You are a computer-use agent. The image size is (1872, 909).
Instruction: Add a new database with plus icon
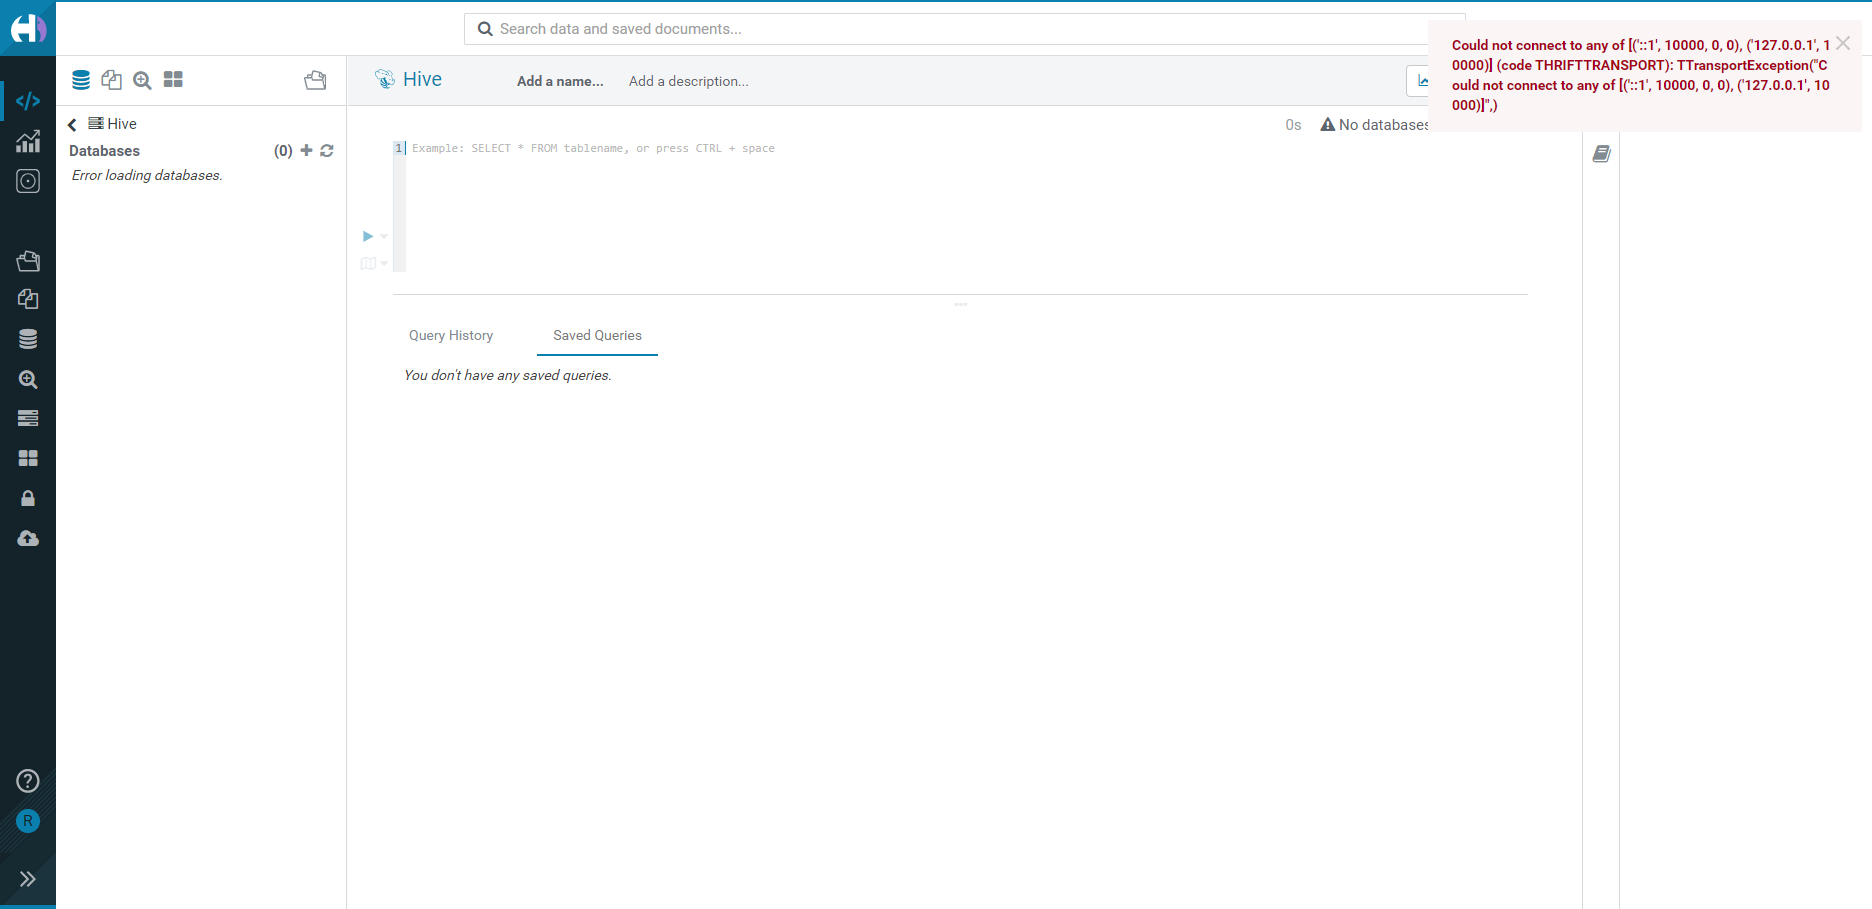pos(307,150)
